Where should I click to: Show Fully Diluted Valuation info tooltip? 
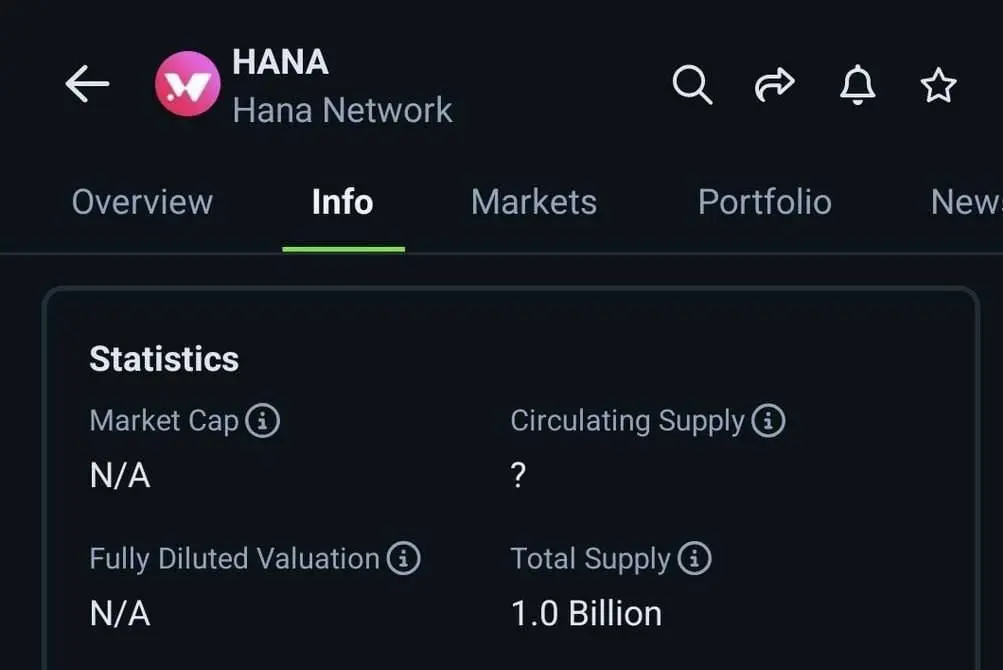coord(403,558)
